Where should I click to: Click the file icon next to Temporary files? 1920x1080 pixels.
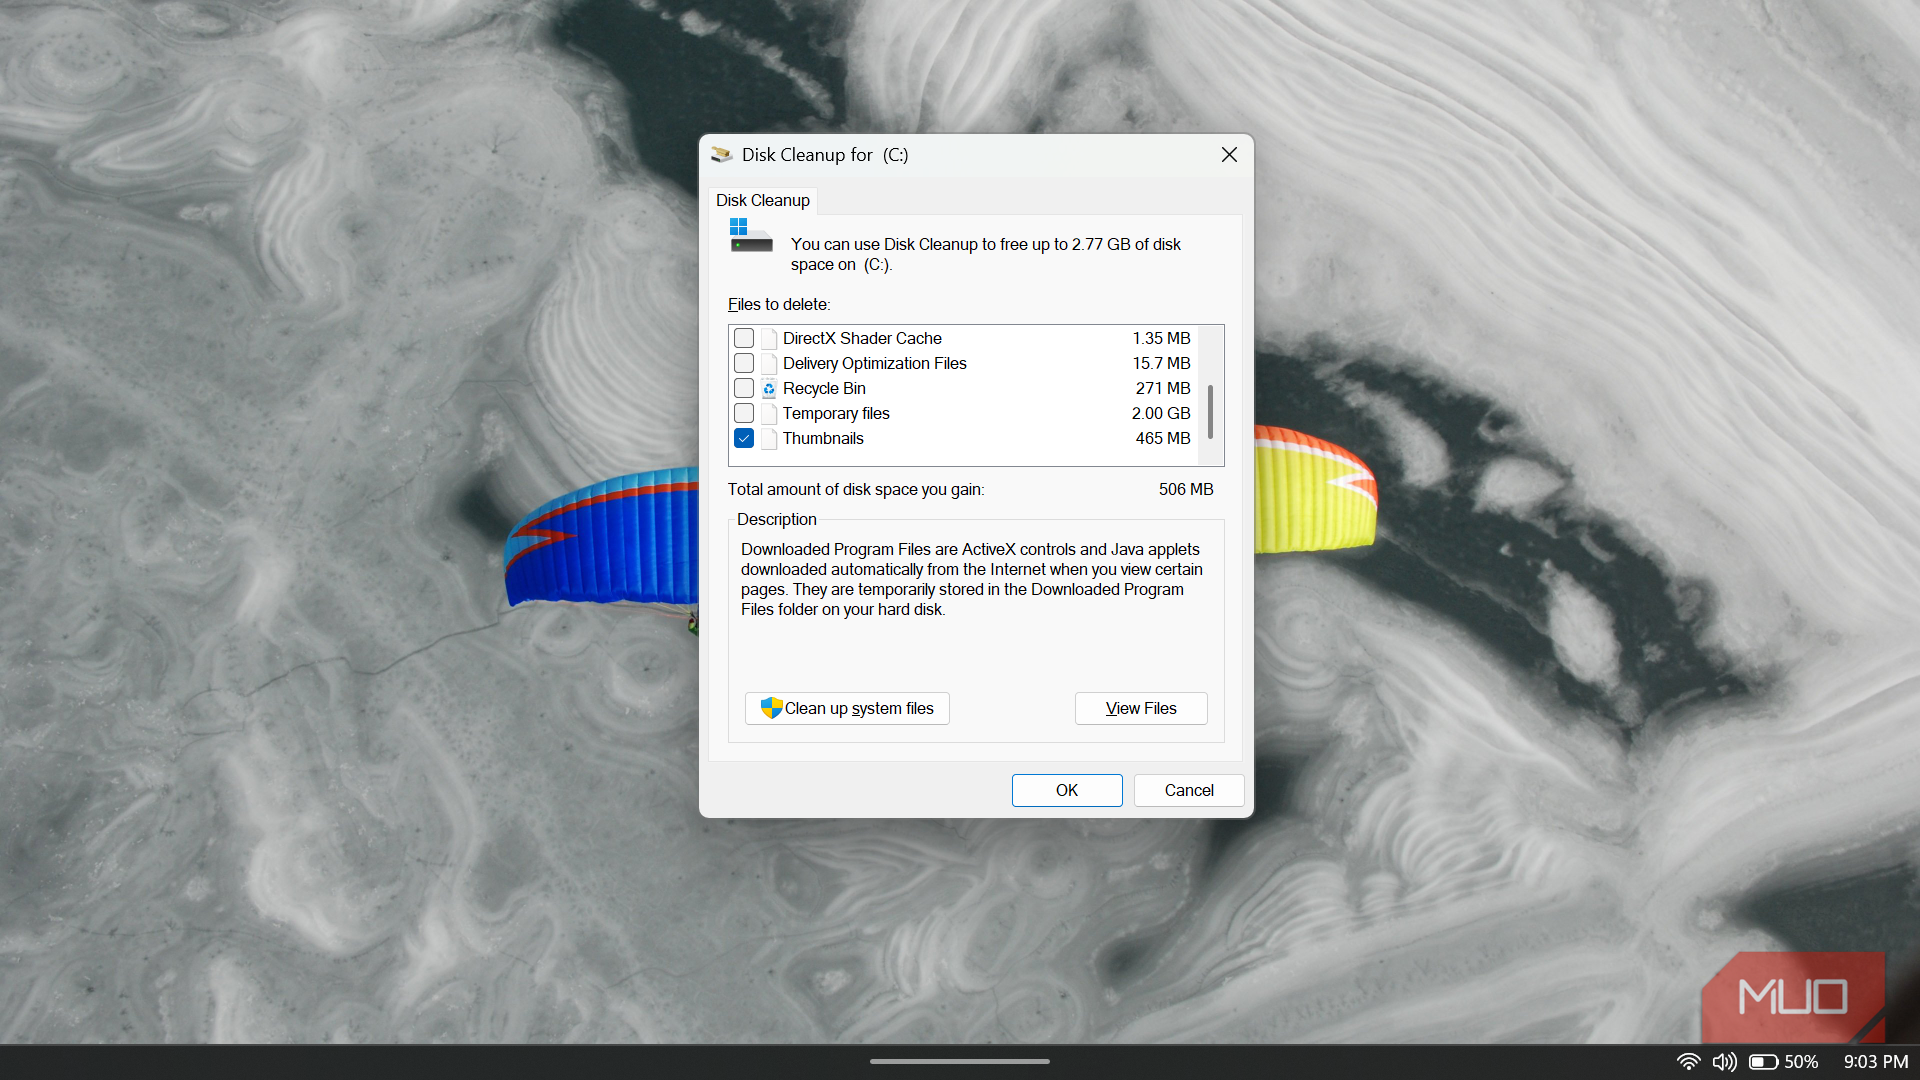tap(769, 414)
